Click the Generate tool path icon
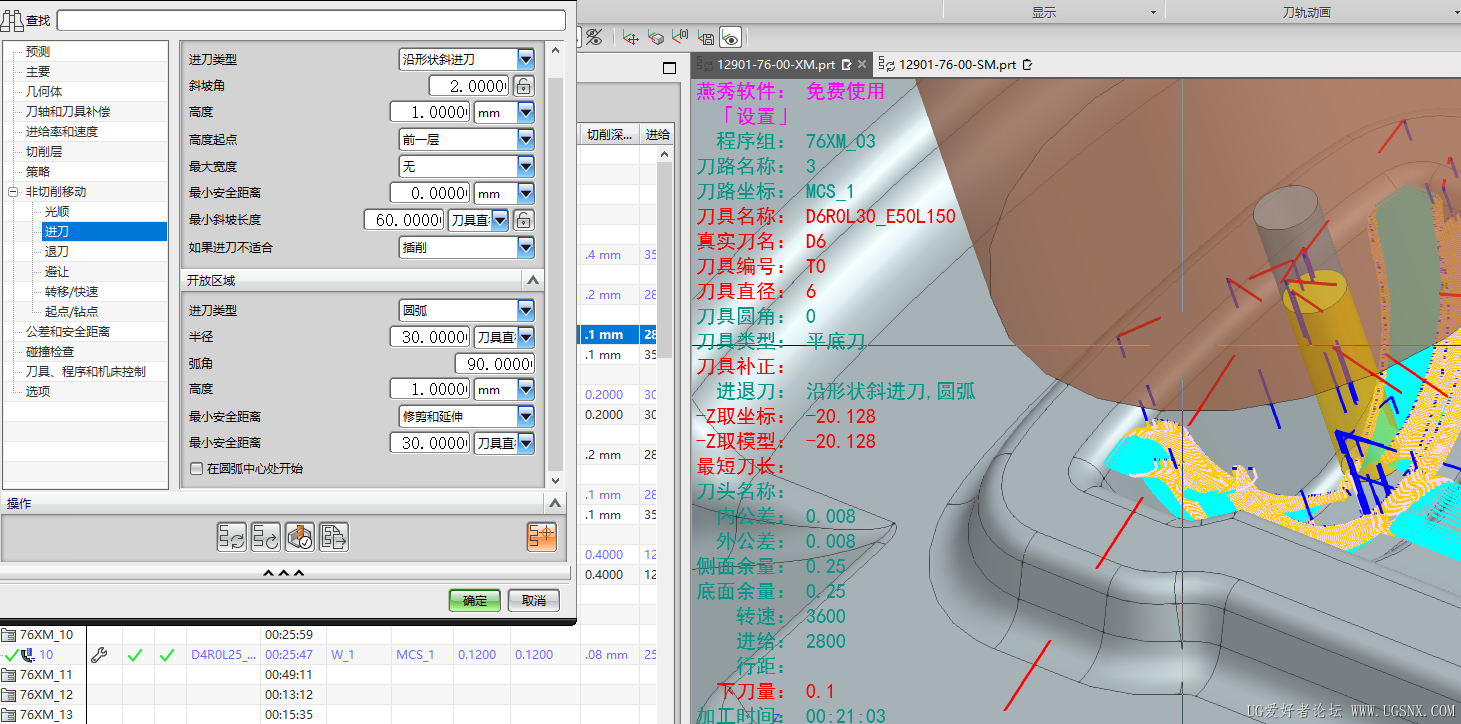Screen dimensions: 1461x724 [232, 537]
